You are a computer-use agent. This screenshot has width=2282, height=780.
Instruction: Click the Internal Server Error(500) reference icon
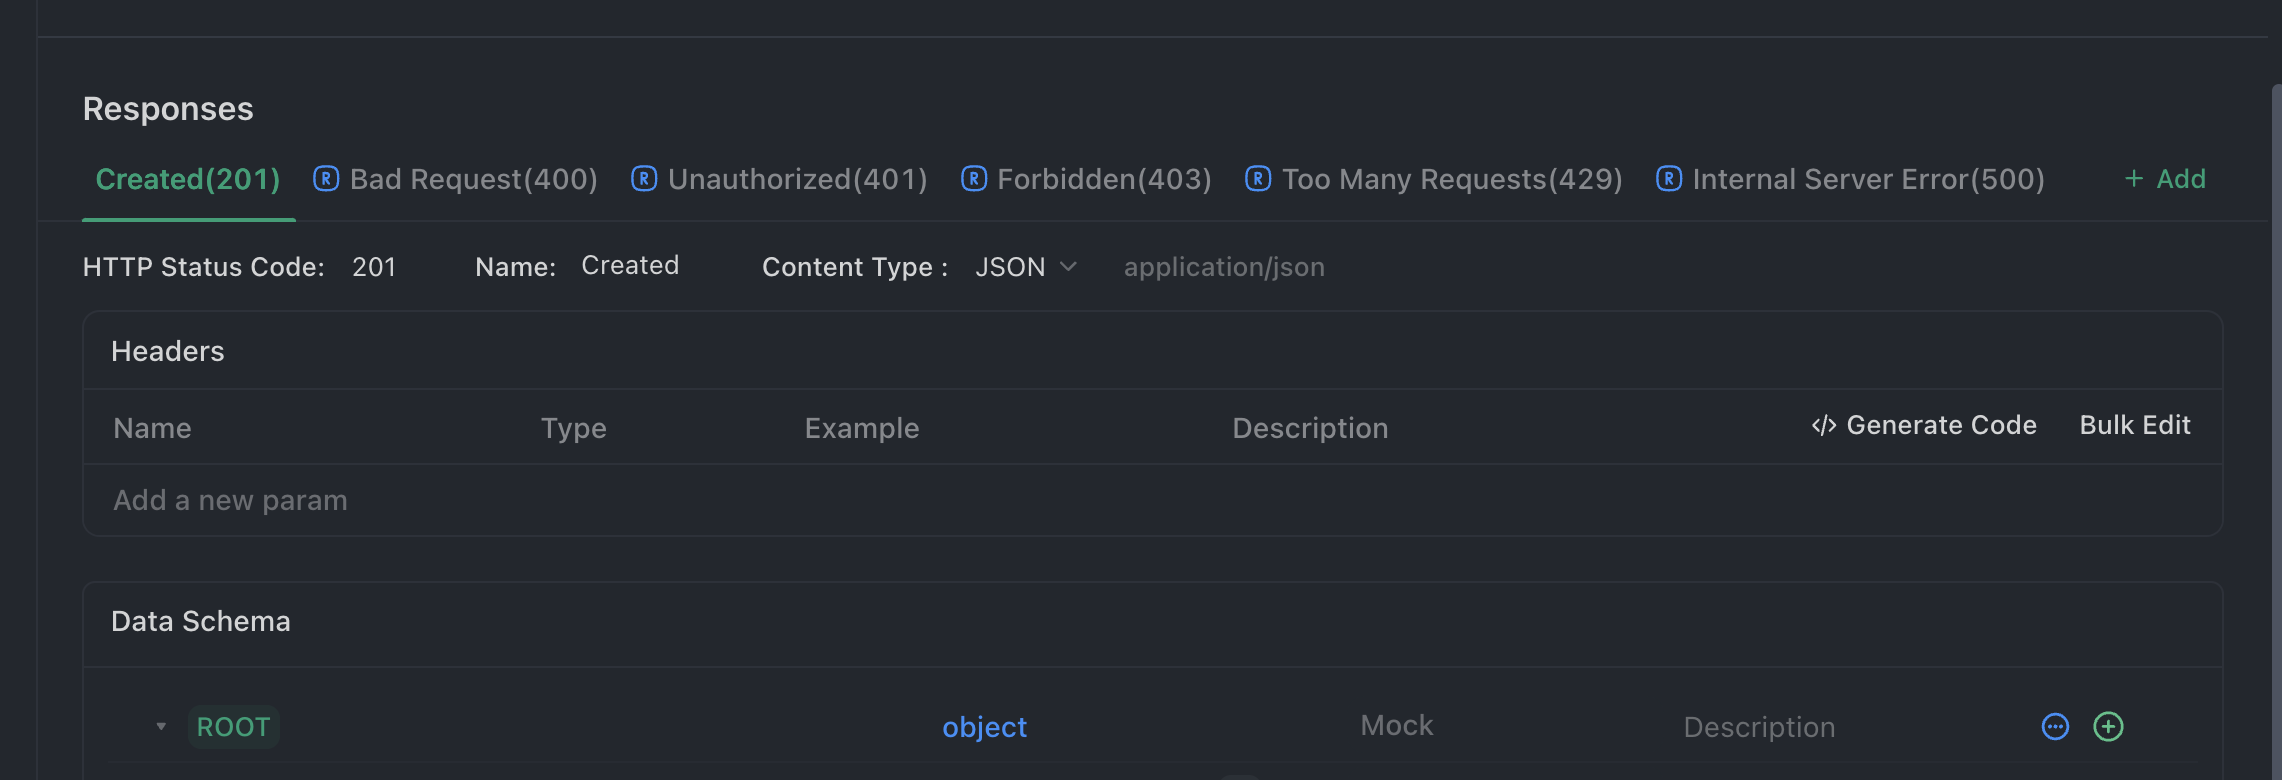click(x=1668, y=179)
